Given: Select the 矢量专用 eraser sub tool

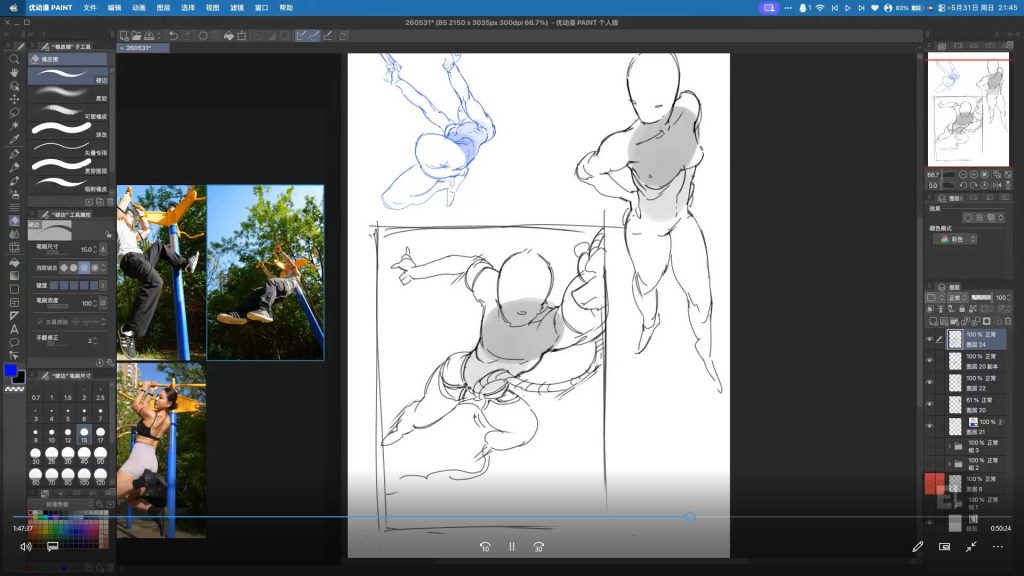Looking at the screenshot, I should click(69, 148).
